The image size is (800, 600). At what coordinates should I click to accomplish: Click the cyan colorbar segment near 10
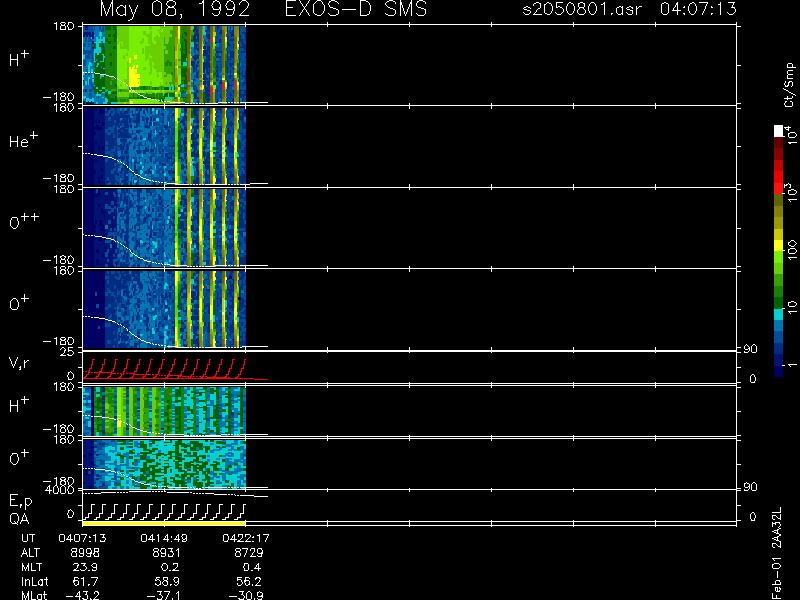[x=779, y=315]
